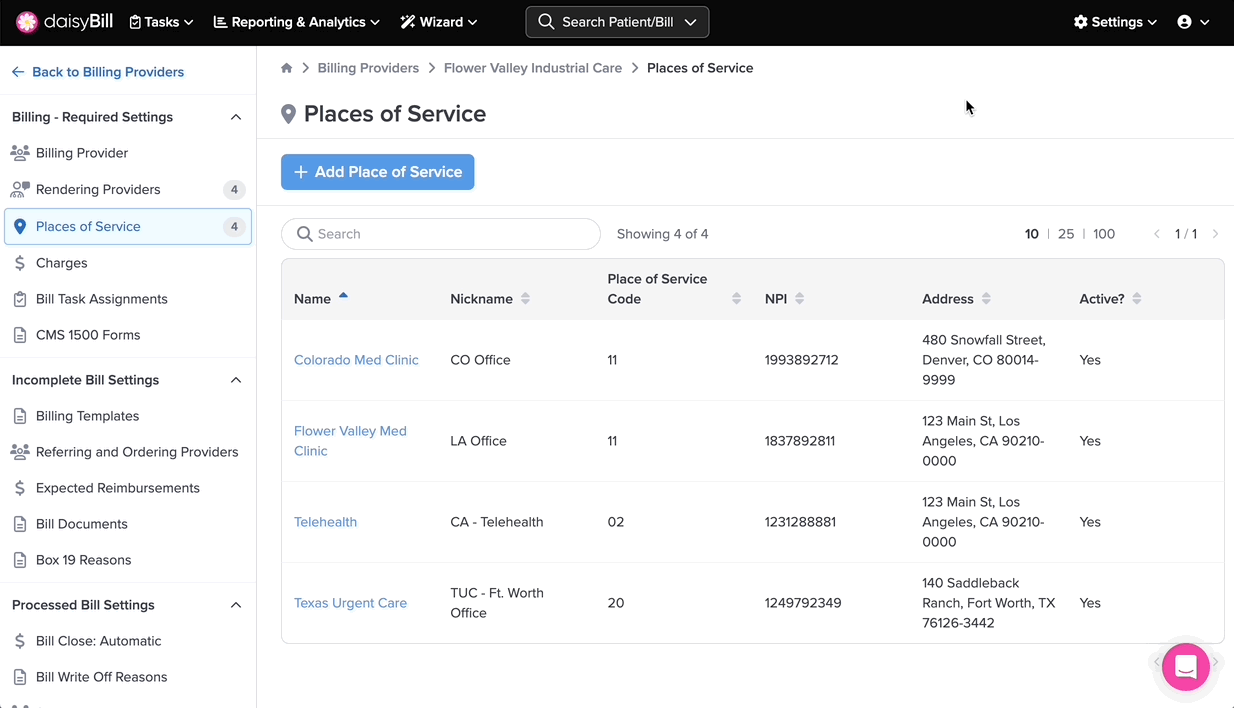The width and height of the screenshot is (1234, 708).
Task: Sort by Place of Service Code
Action: pyautogui.click(x=674, y=289)
